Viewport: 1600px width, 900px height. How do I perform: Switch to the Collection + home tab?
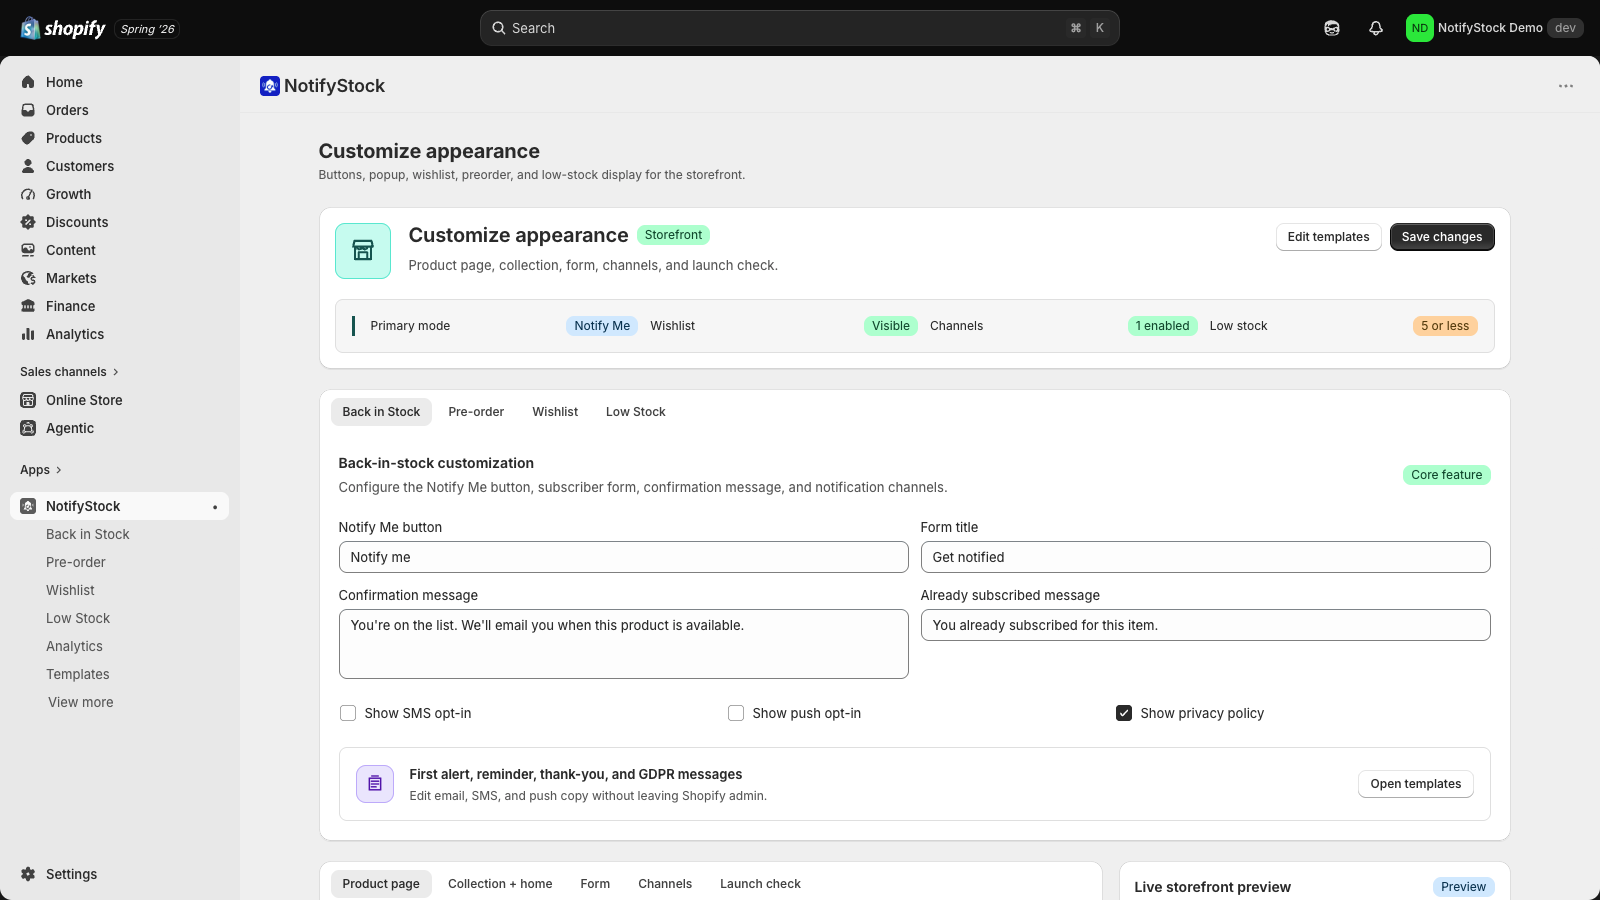[500, 884]
